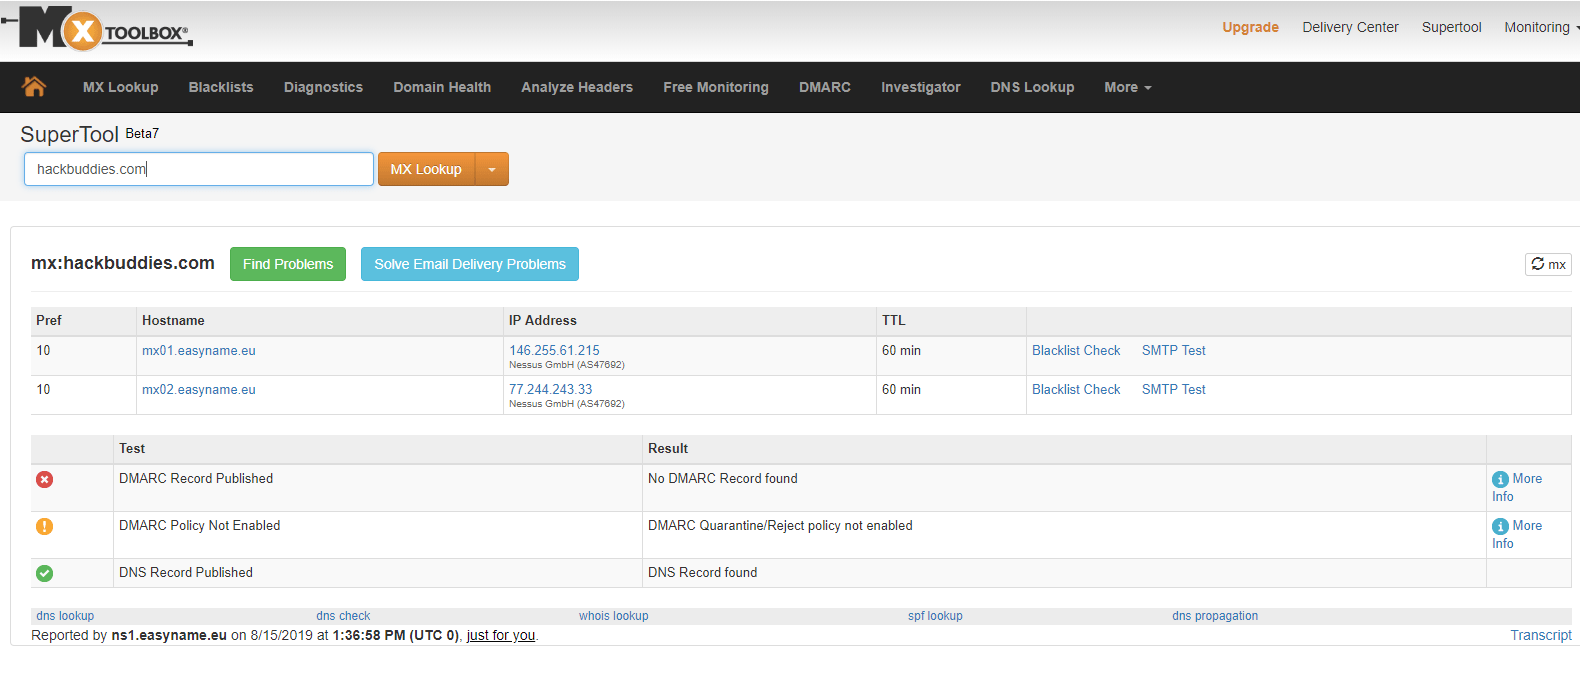Open the Blacklists menu item
This screenshot has height=679, width=1580.
point(221,87)
